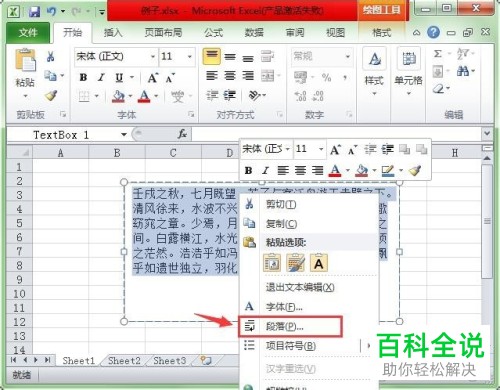
Task: Click the orientation text angle icon
Action: pyautogui.click(x=255, y=96)
